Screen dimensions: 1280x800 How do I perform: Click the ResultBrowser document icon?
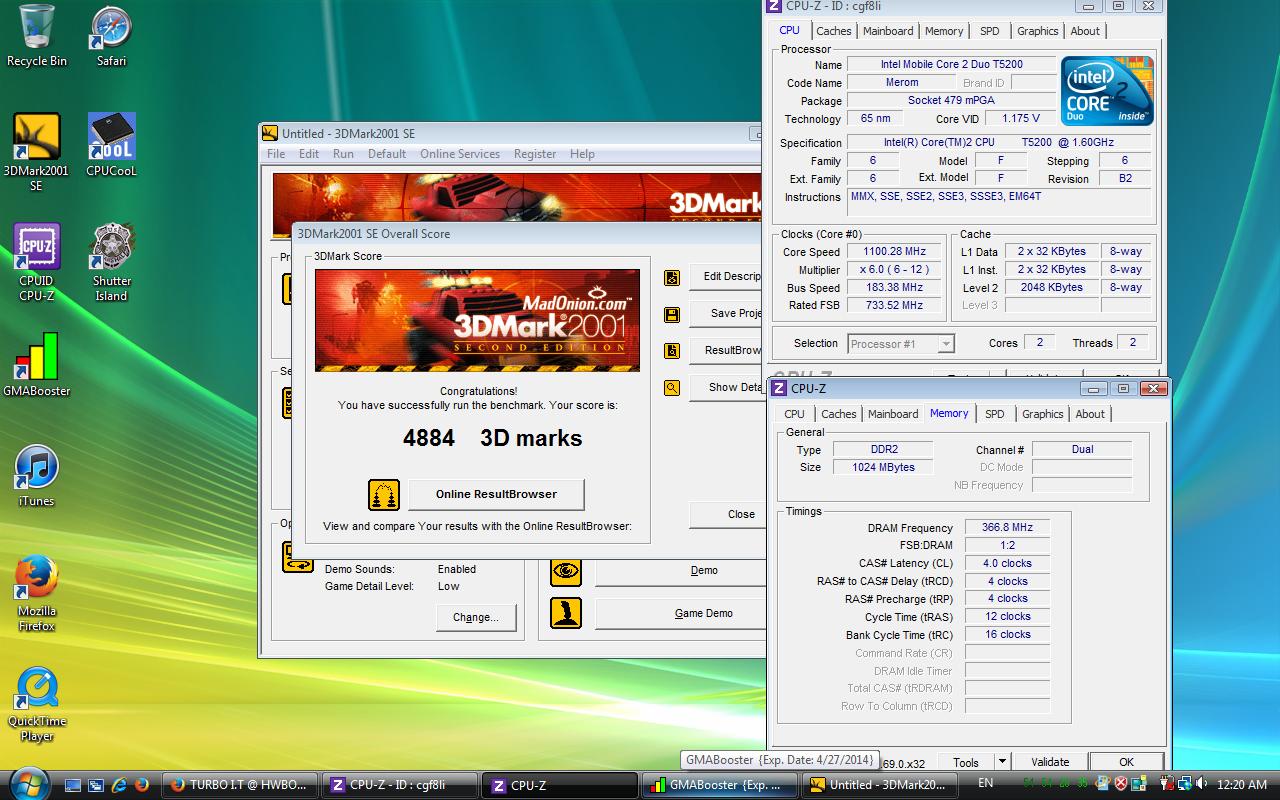coord(672,351)
